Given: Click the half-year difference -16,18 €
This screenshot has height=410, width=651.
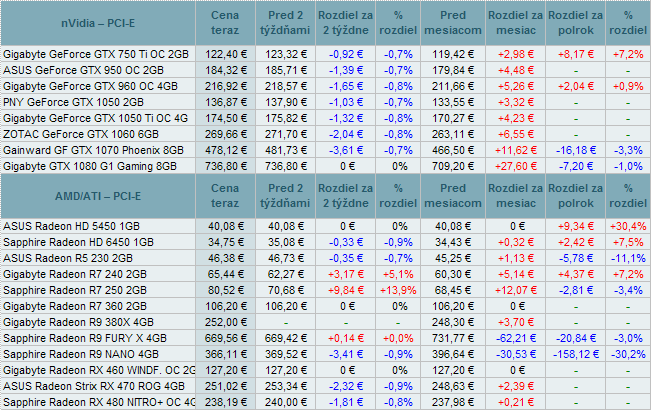Looking at the screenshot, I should 576,150.
